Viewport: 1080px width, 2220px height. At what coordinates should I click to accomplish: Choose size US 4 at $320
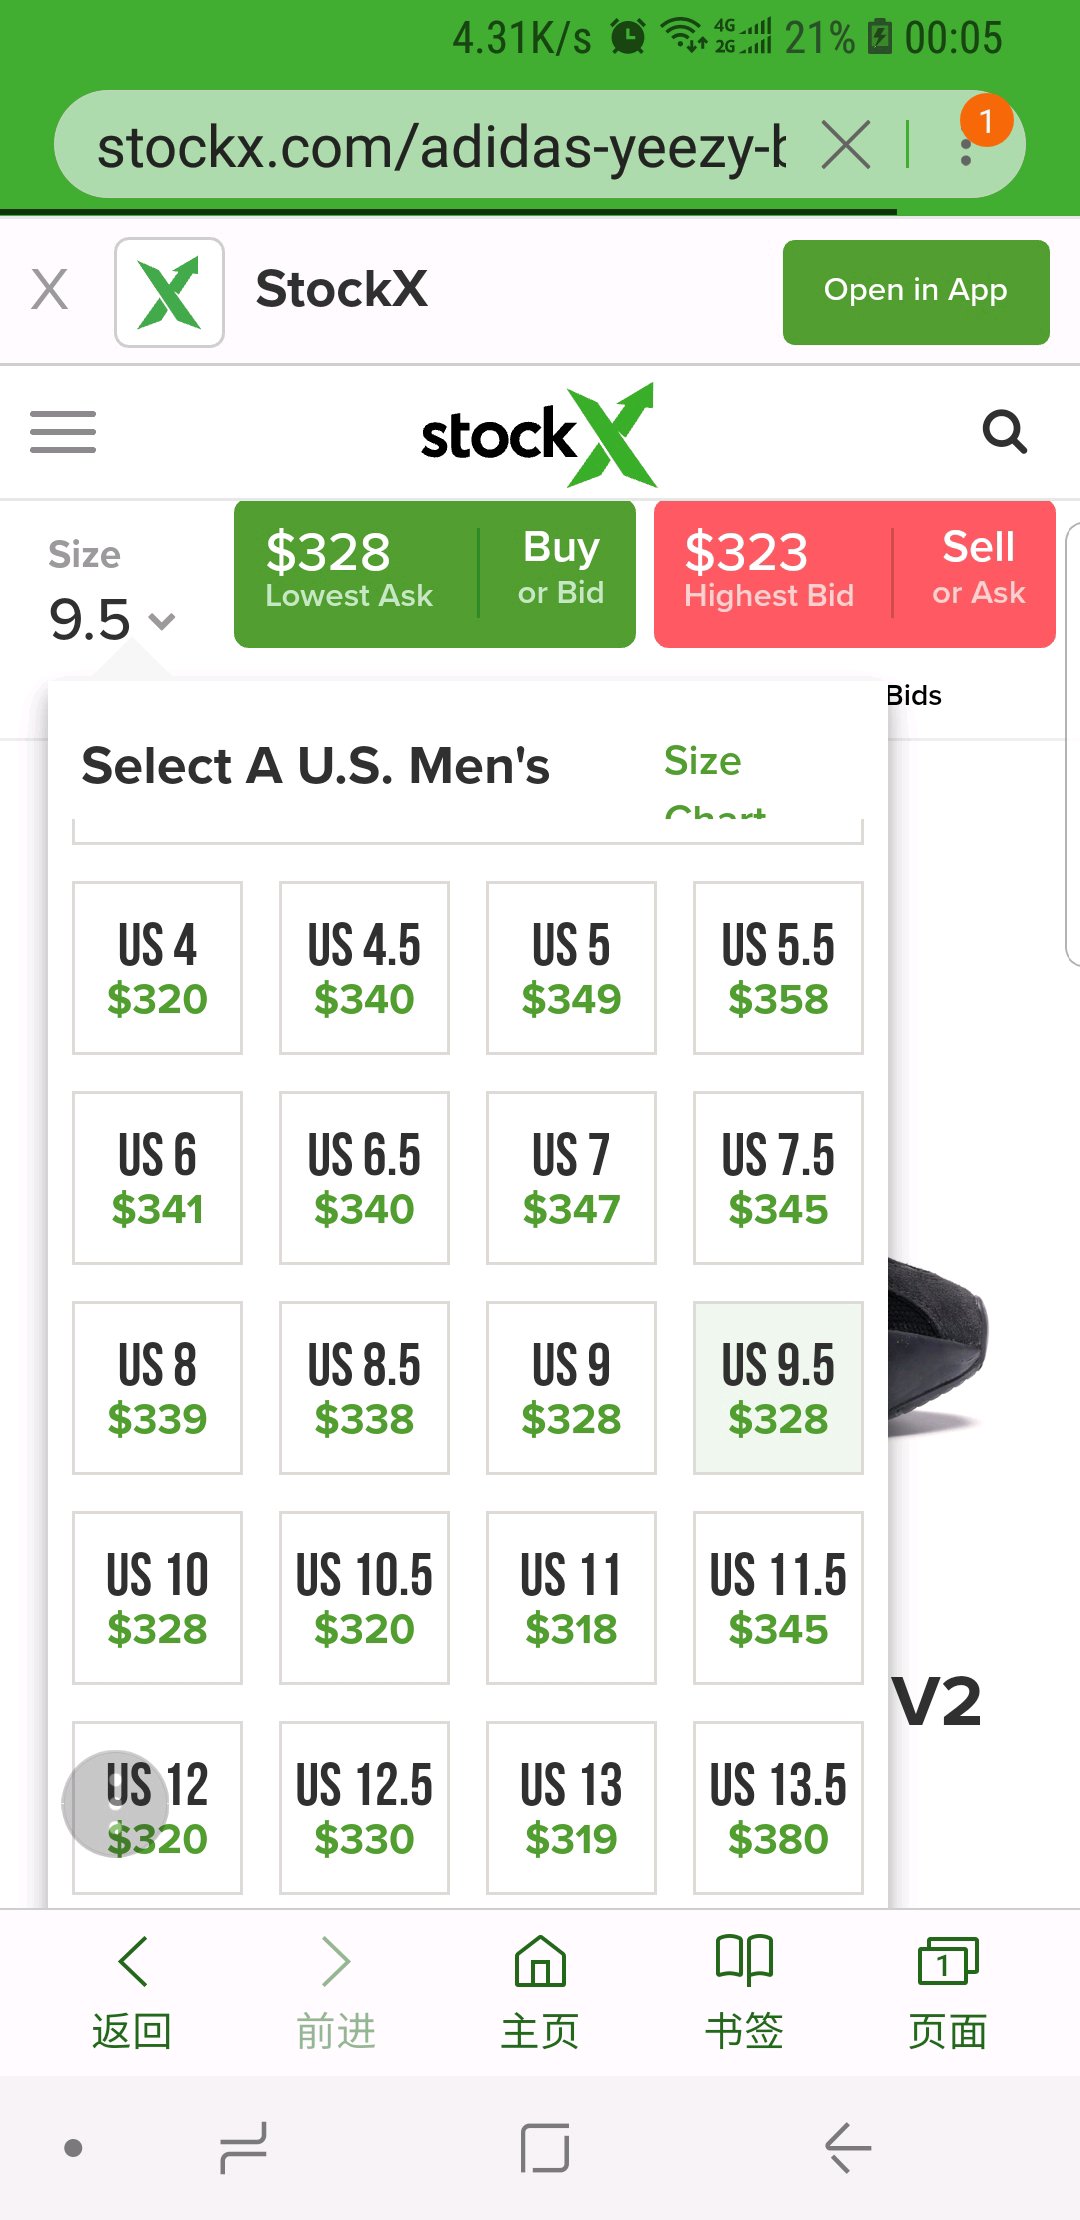157,968
